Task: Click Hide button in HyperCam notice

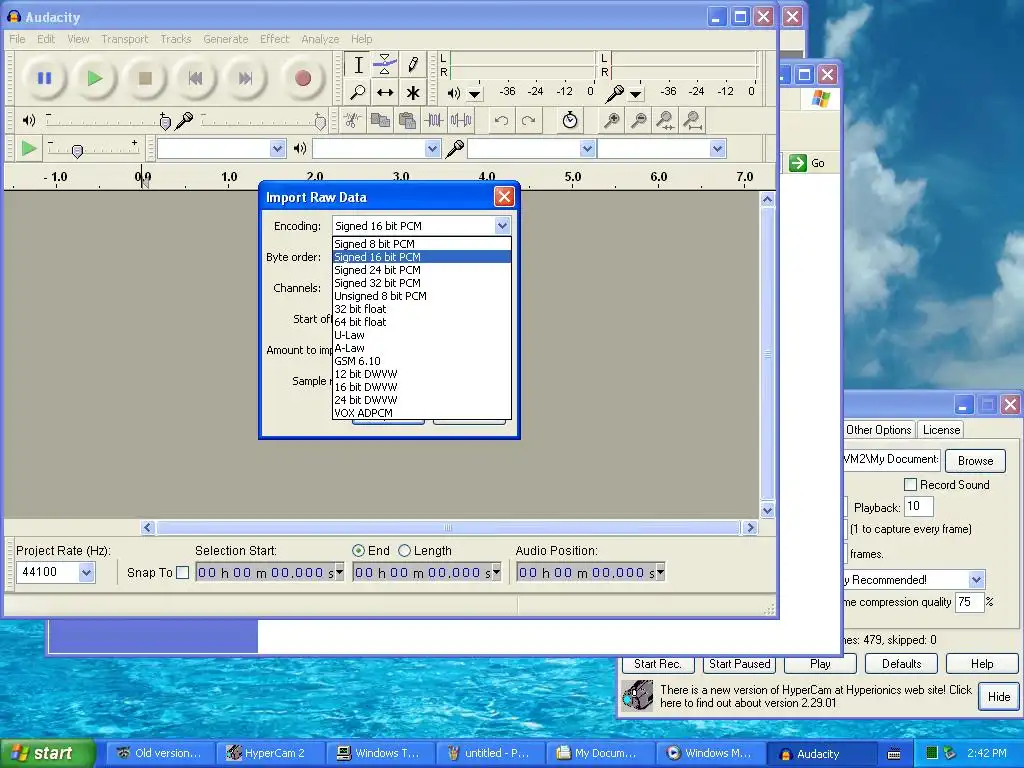Action: click(x=999, y=697)
